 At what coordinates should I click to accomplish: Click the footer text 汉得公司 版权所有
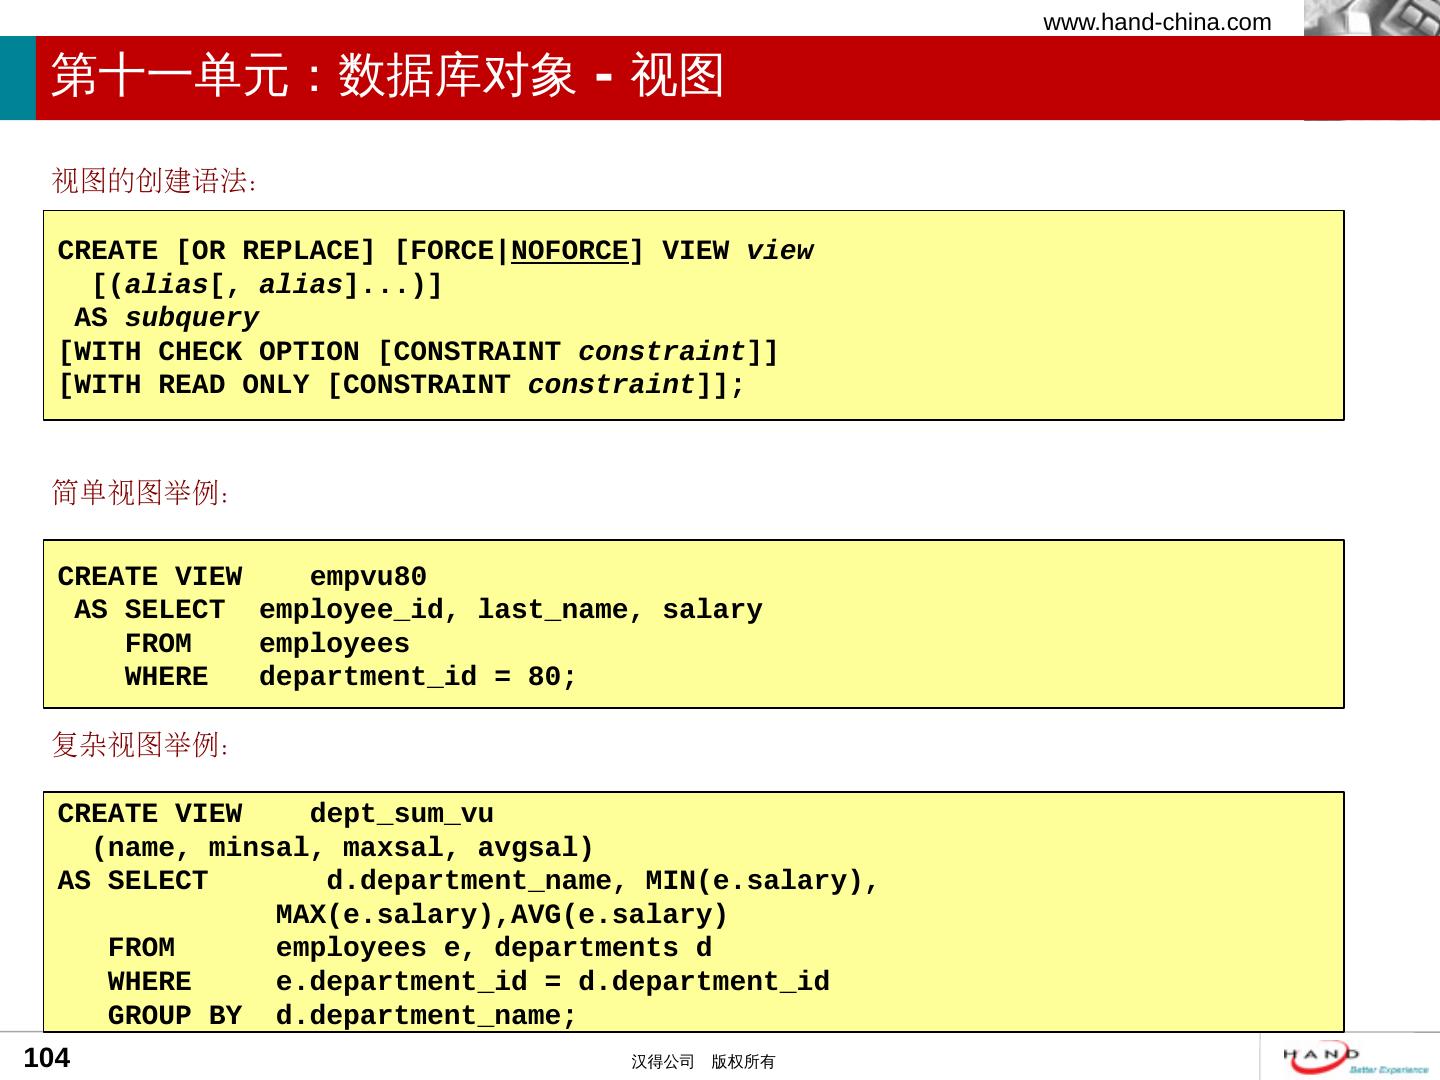(x=703, y=1062)
